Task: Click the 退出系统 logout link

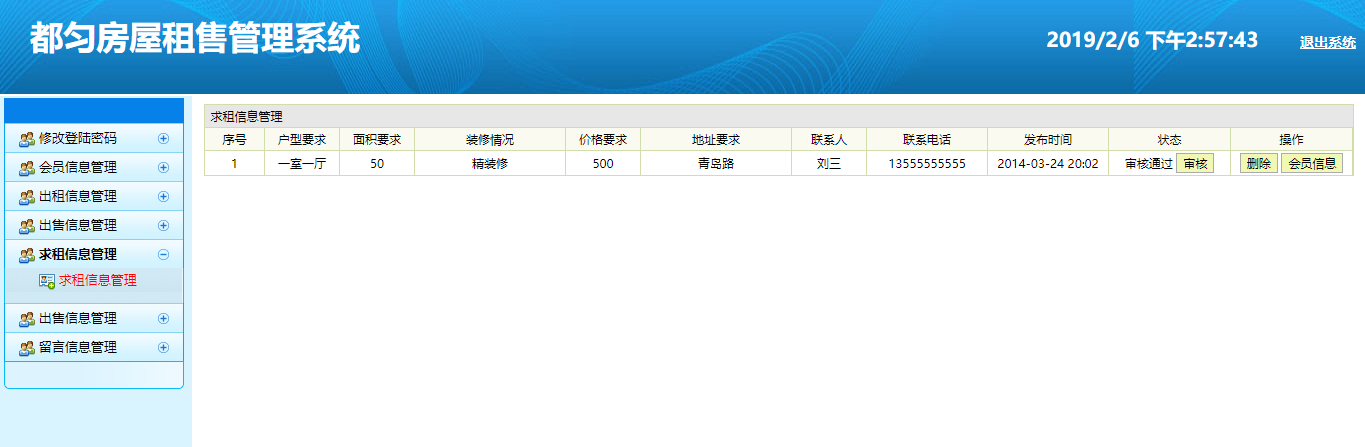Action: (1327, 43)
